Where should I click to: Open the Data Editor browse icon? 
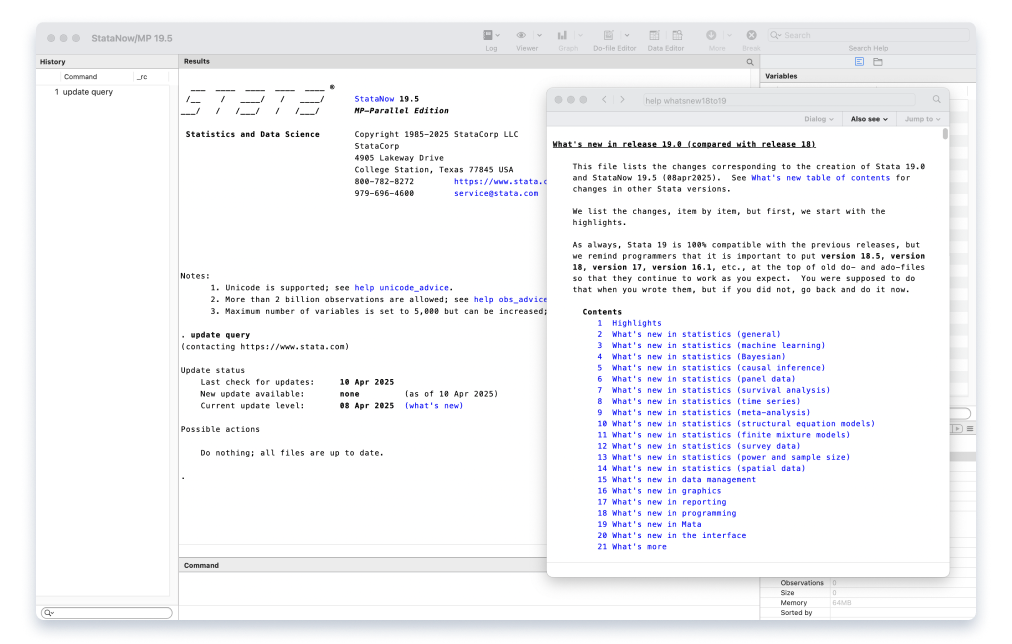click(x=677, y=35)
